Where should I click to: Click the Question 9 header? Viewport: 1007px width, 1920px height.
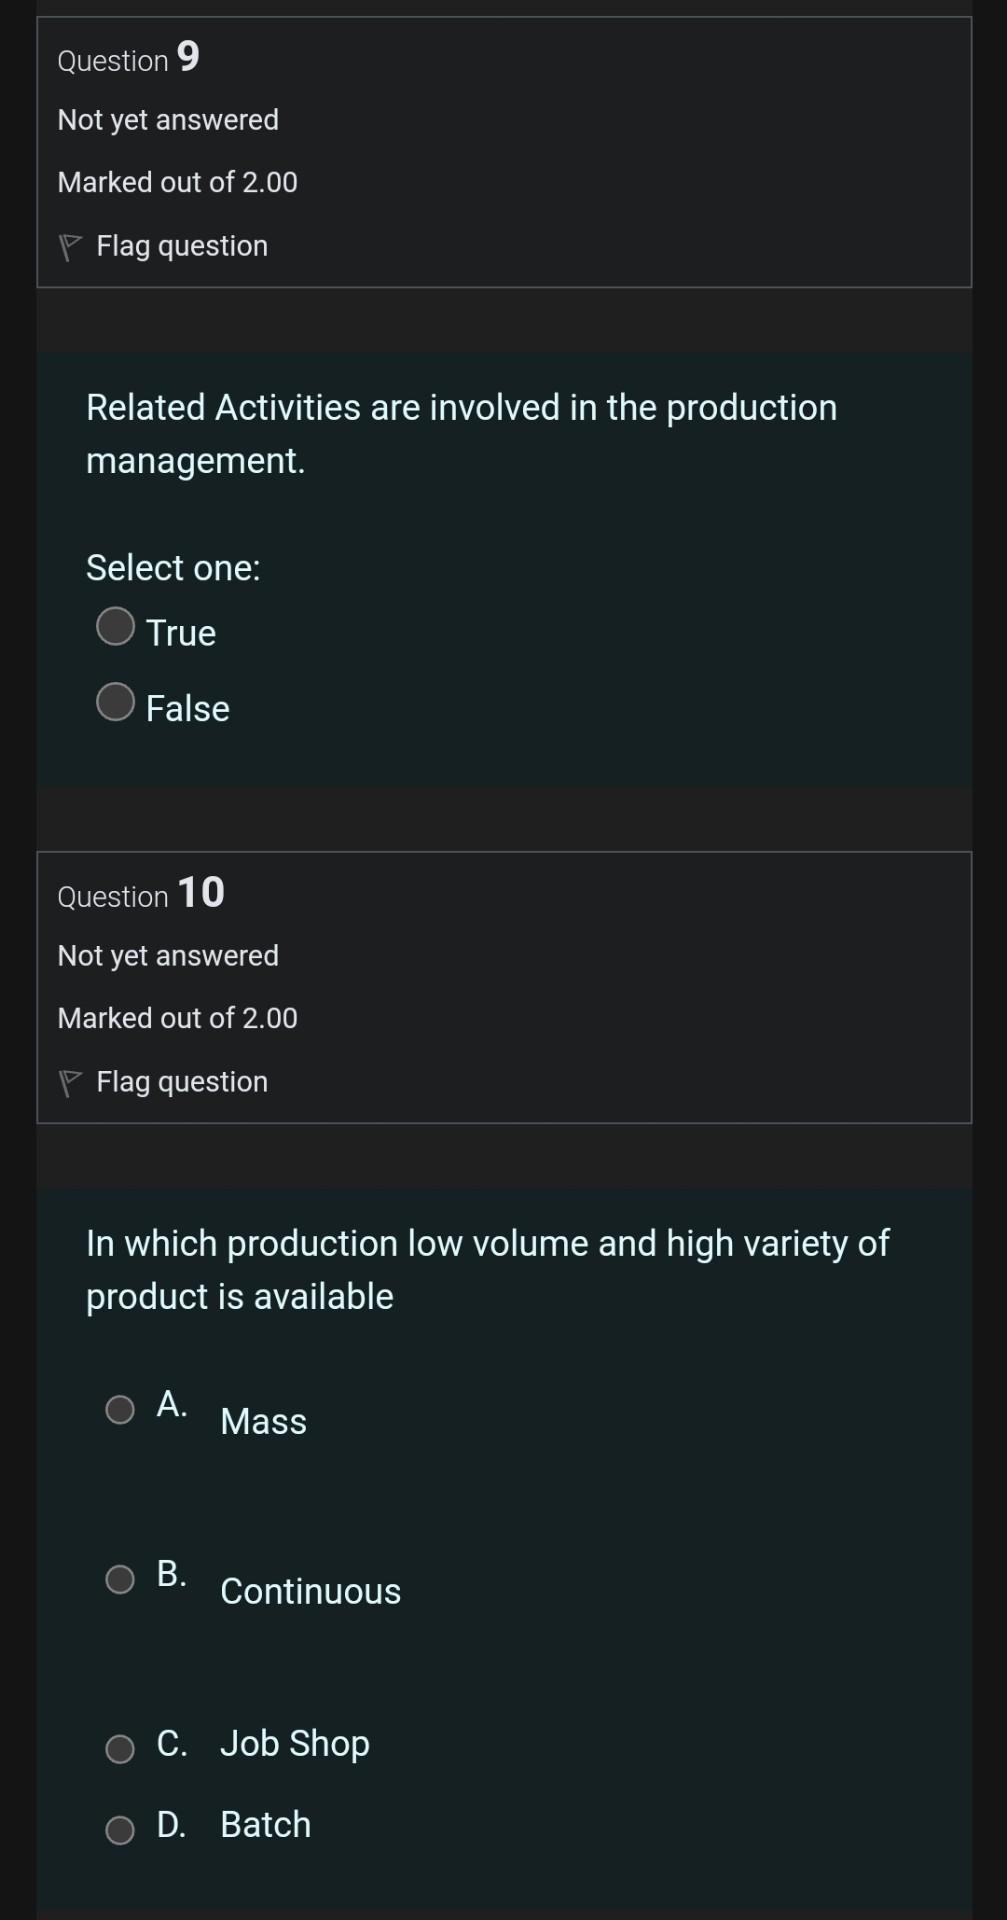pyautogui.click(x=126, y=58)
